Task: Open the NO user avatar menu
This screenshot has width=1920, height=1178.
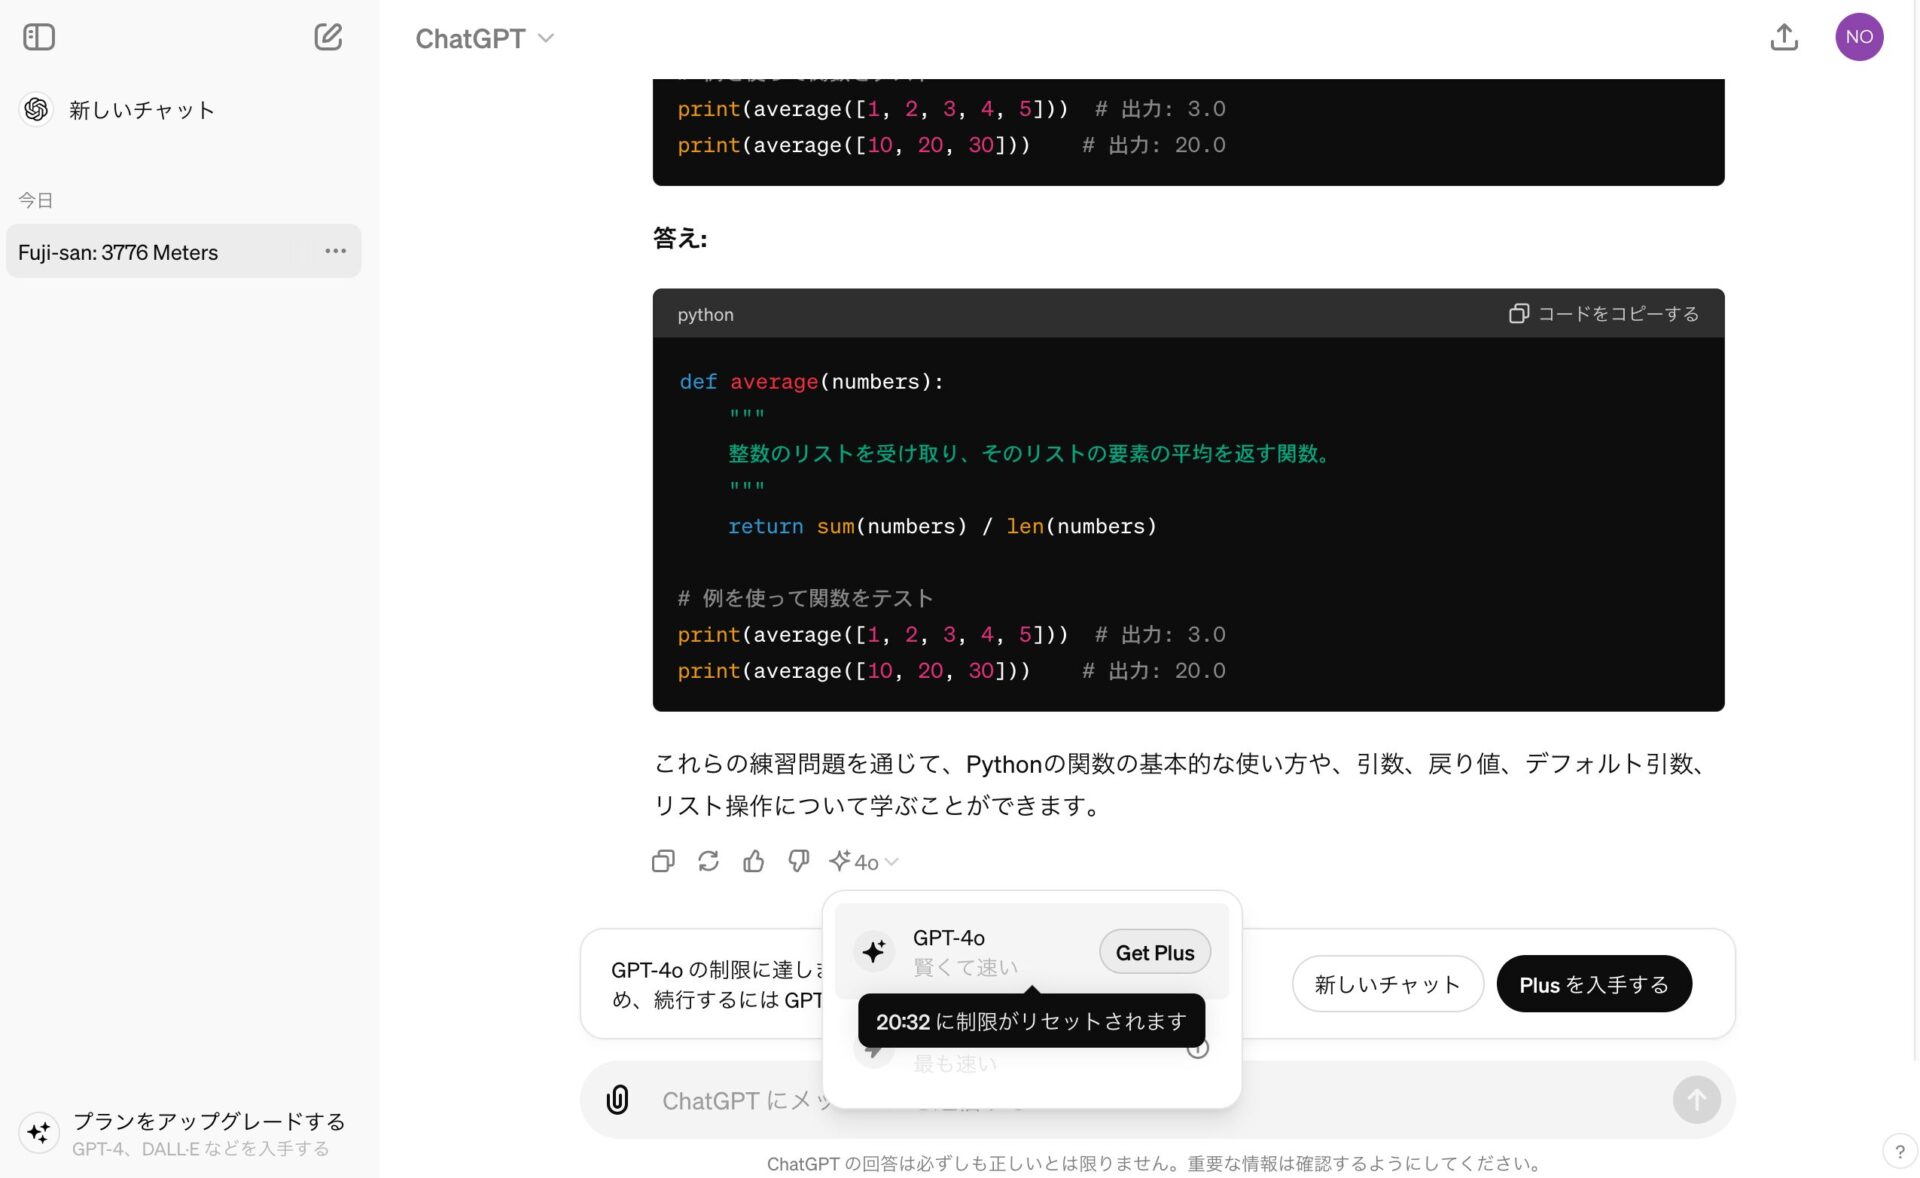Action: pyautogui.click(x=1858, y=37)
